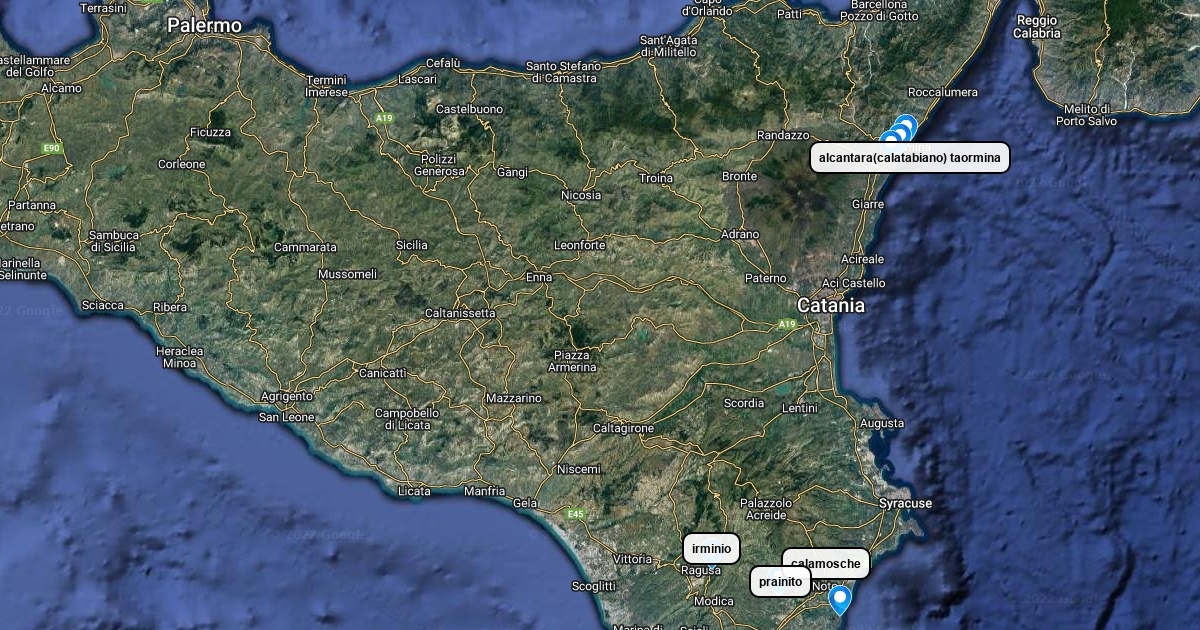
Task: Click the Scordia town label
Action: [744, 403]
